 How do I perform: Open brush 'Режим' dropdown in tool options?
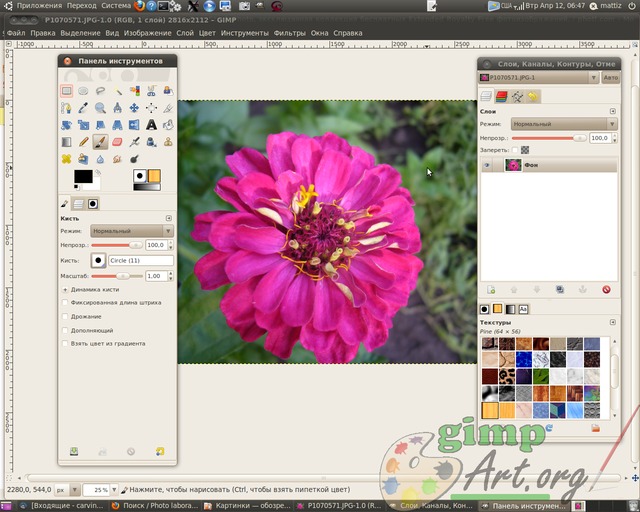coord(132,231)
